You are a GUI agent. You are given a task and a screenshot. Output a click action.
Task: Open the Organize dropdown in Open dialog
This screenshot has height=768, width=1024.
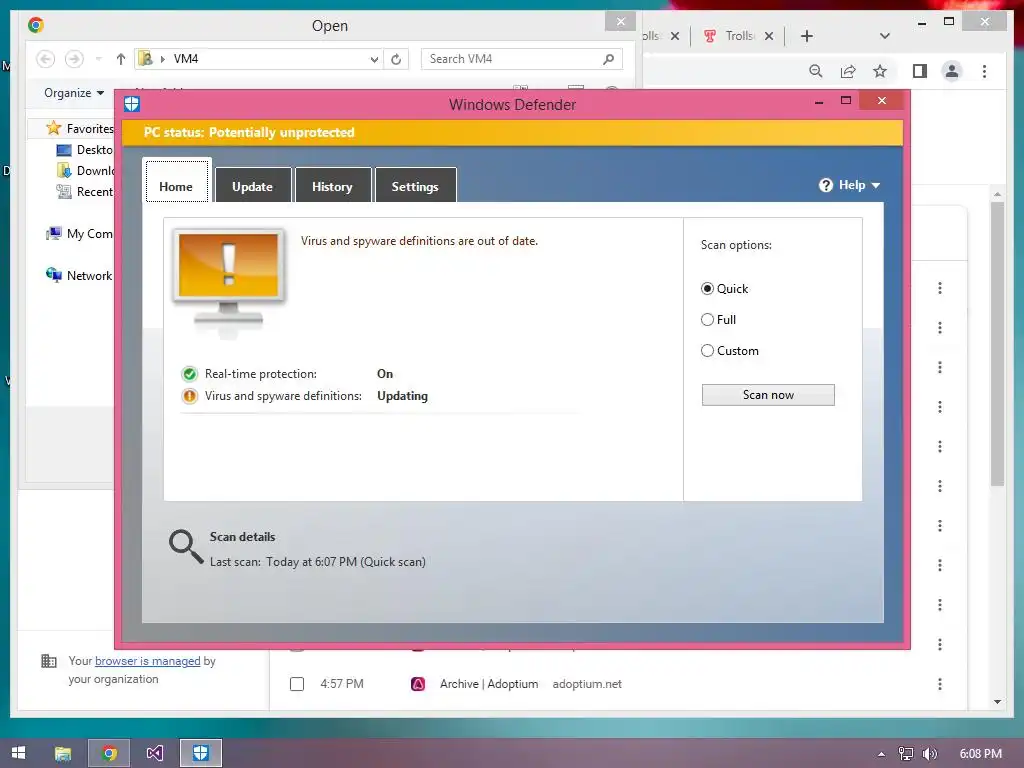[74, 93]
